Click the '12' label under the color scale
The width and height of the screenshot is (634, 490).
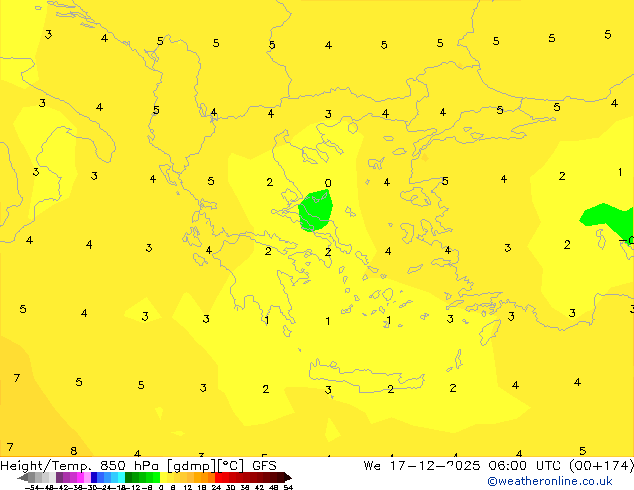click(x=188, y=487)
